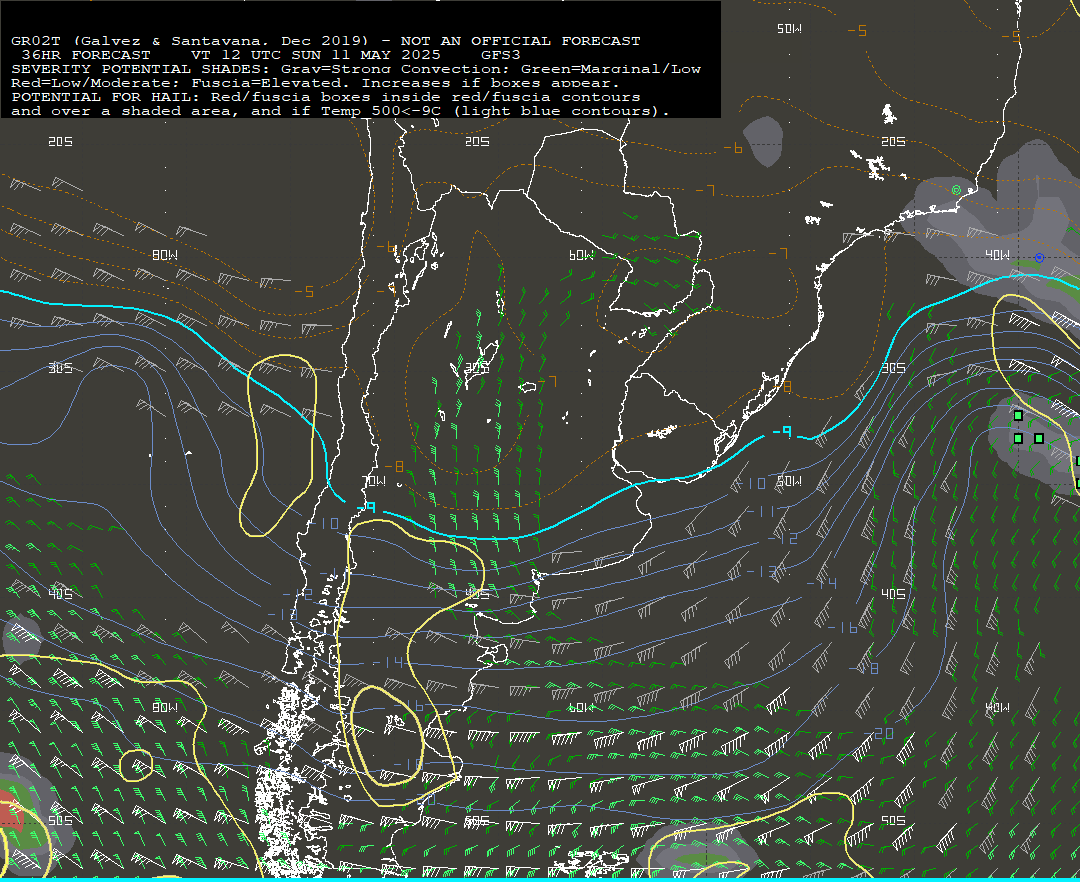1080x882 pixels.
Task: Click the lower-left green square hail marker
Action: point(1018,439)
